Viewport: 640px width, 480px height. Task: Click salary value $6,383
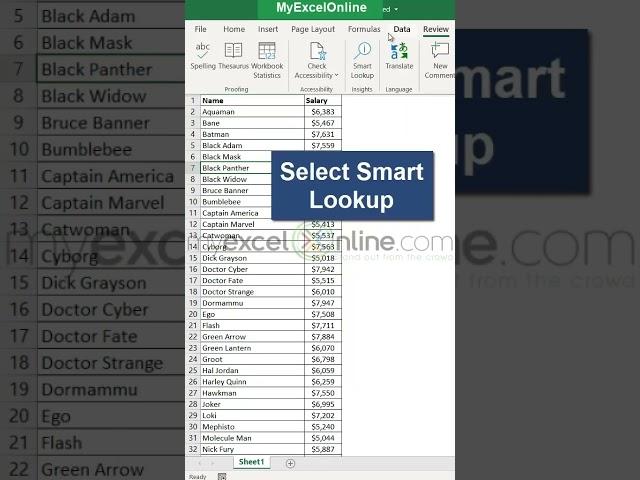tap(322, 112)
